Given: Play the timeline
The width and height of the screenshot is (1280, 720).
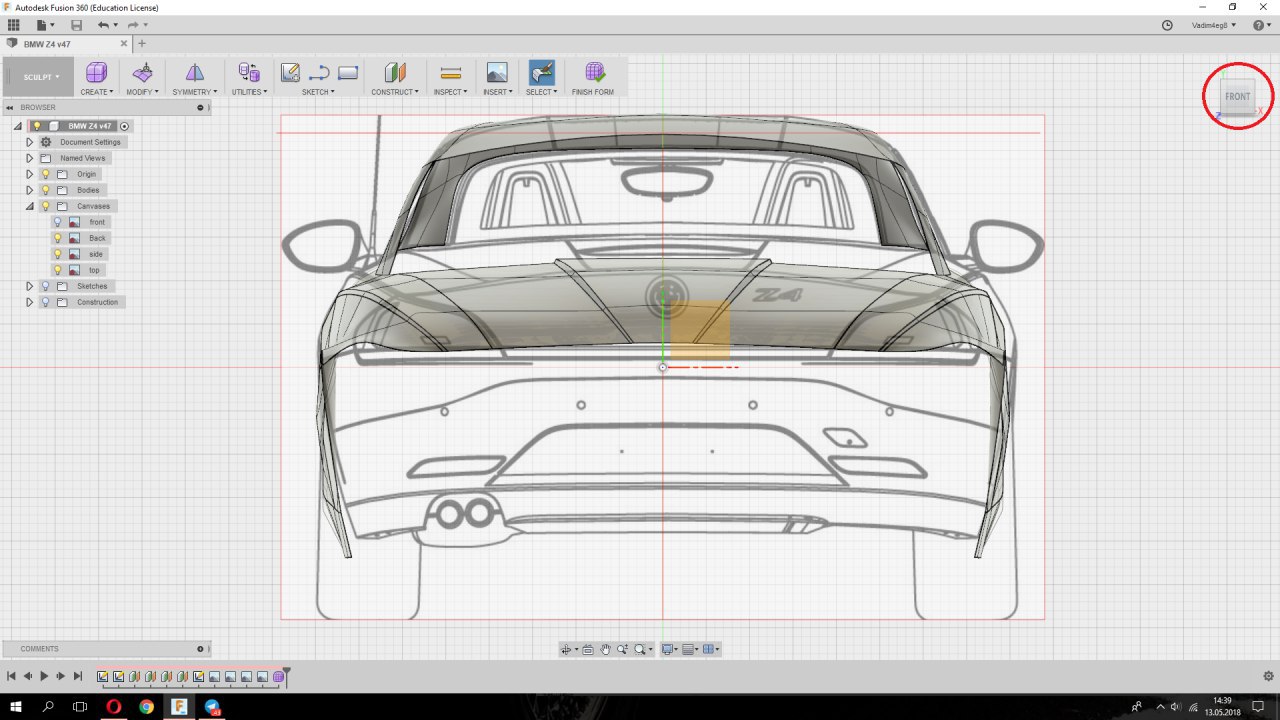Looking at the screenshot, I should click(44, 677).
